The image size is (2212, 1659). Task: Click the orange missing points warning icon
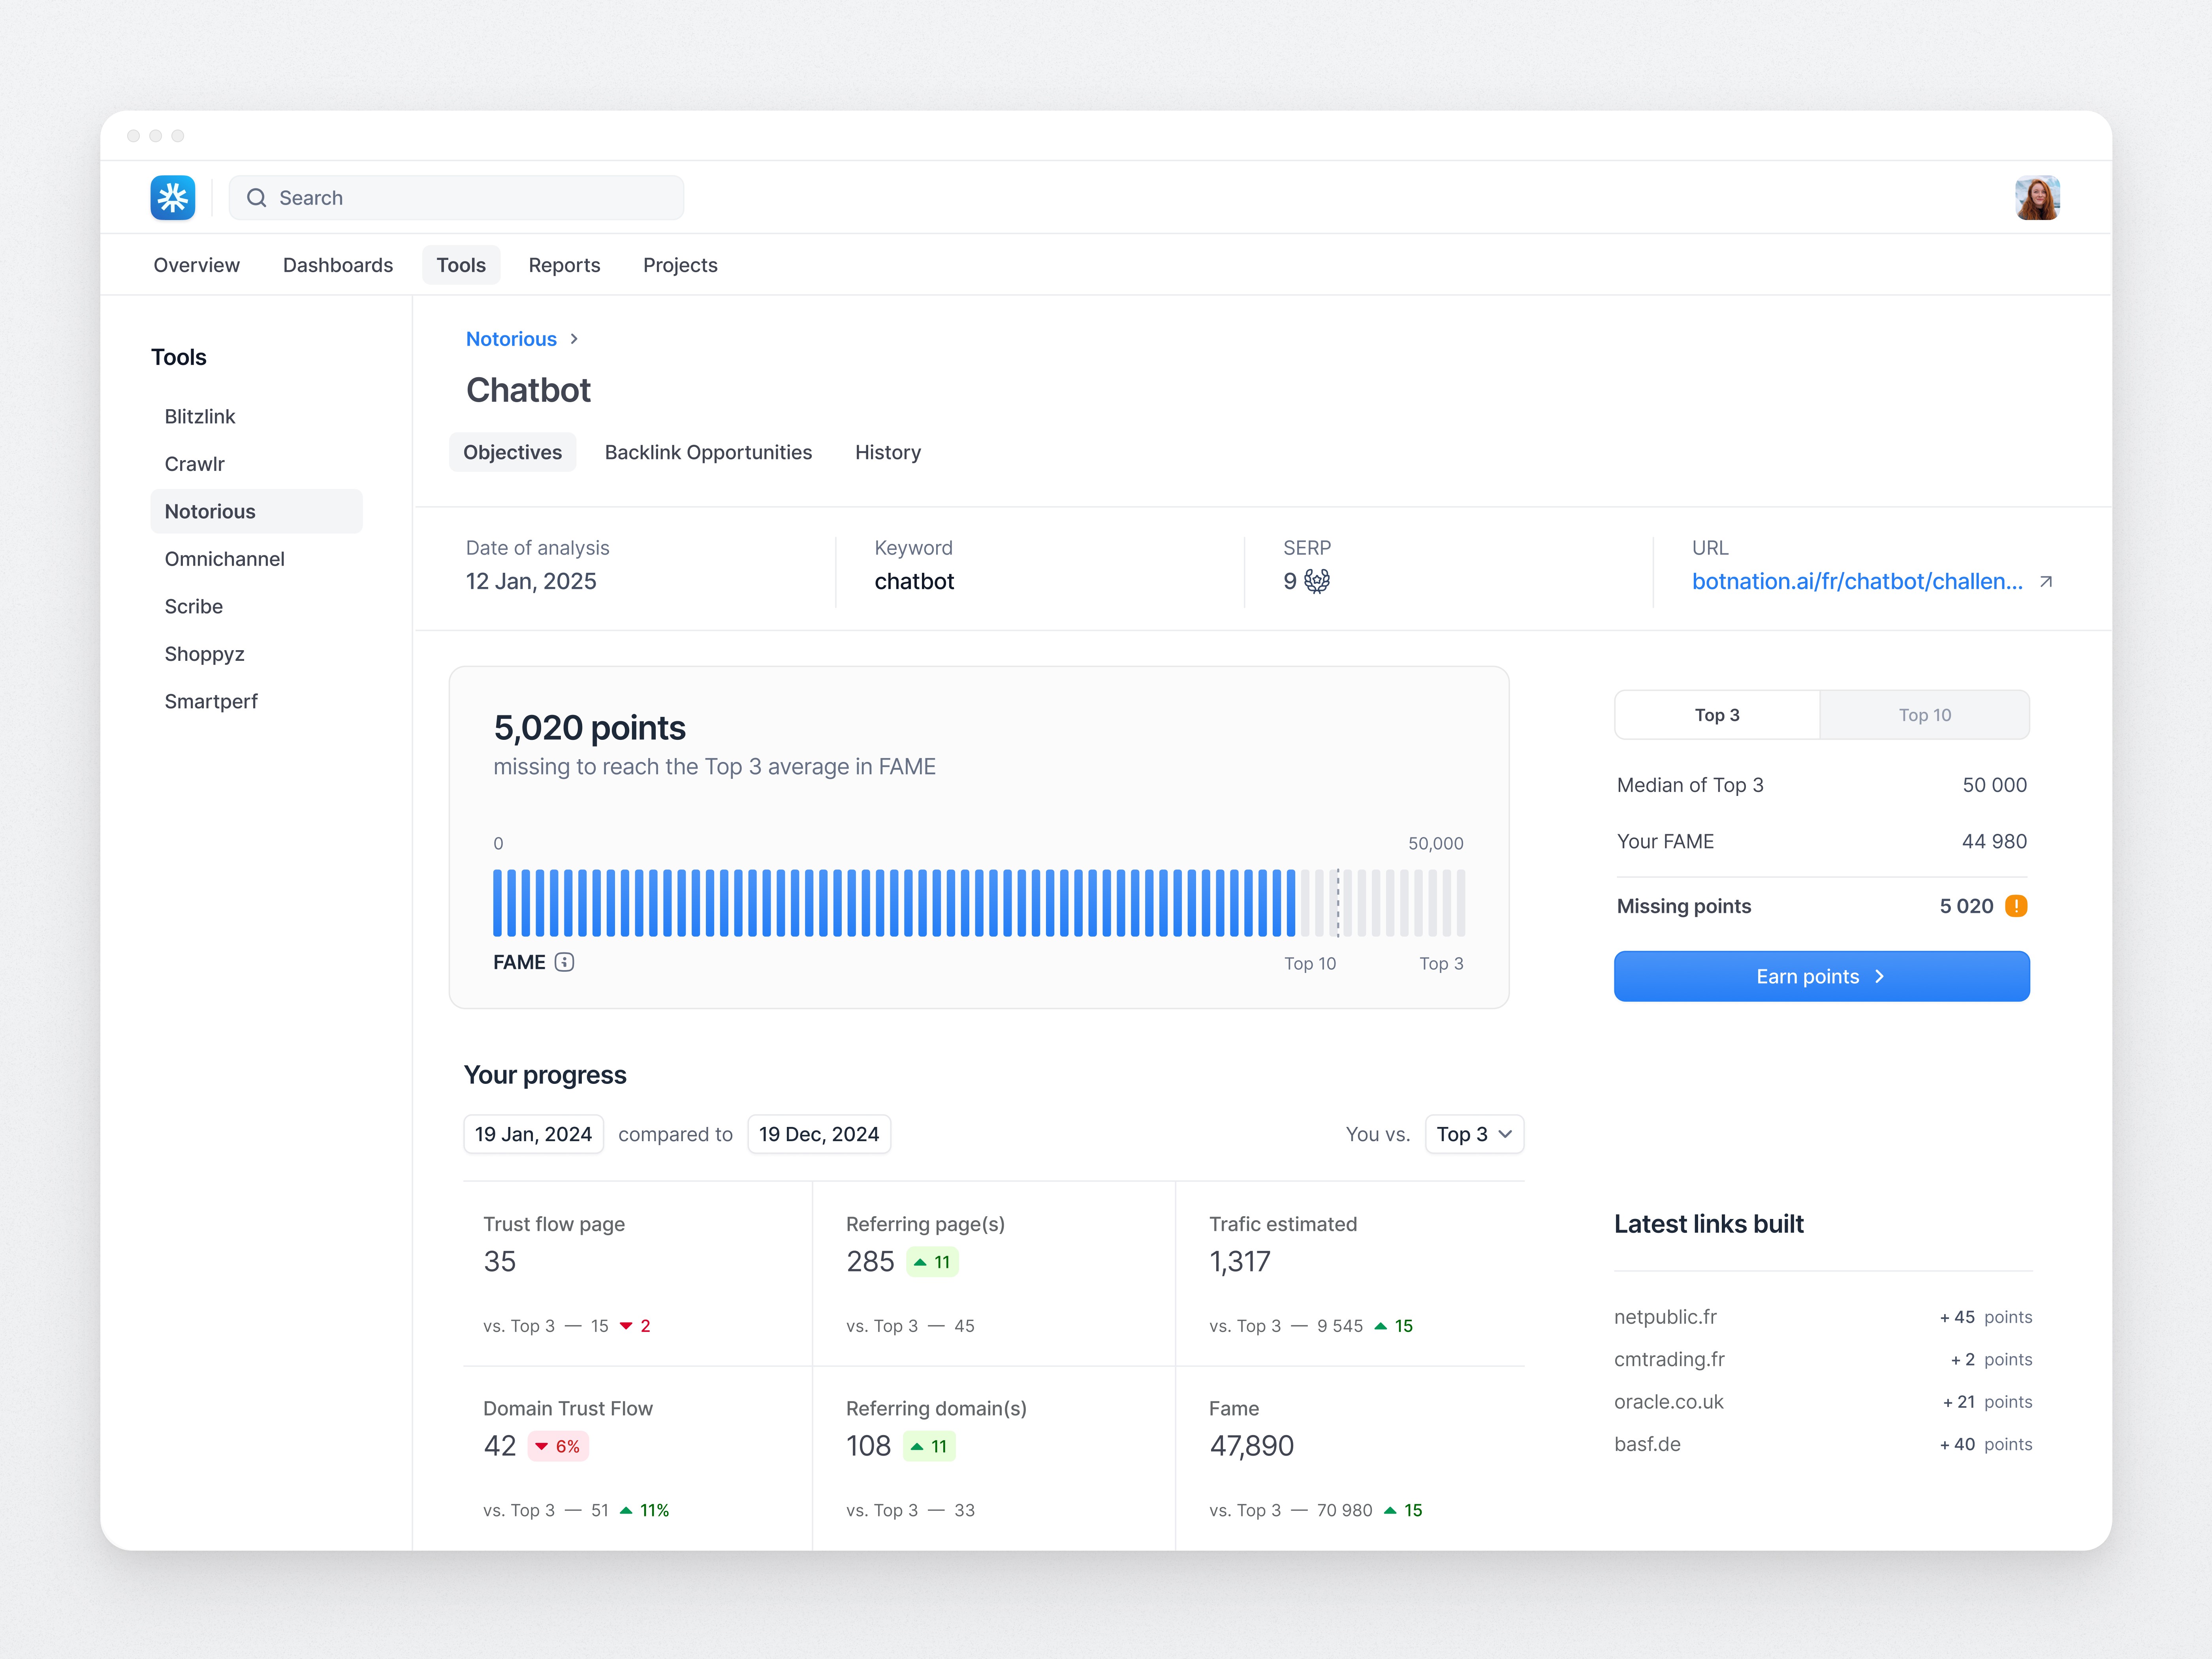point(2016,906)
